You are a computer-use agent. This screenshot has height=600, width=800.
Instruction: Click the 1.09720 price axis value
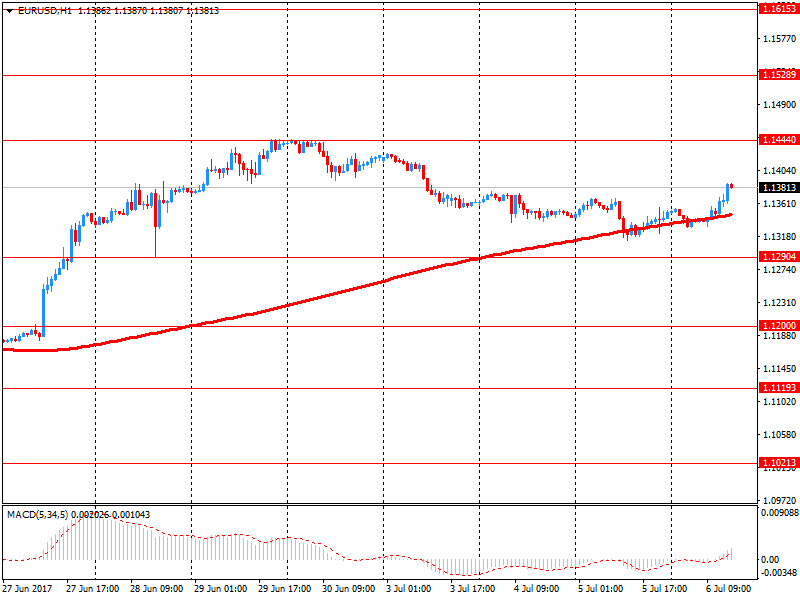779,500
